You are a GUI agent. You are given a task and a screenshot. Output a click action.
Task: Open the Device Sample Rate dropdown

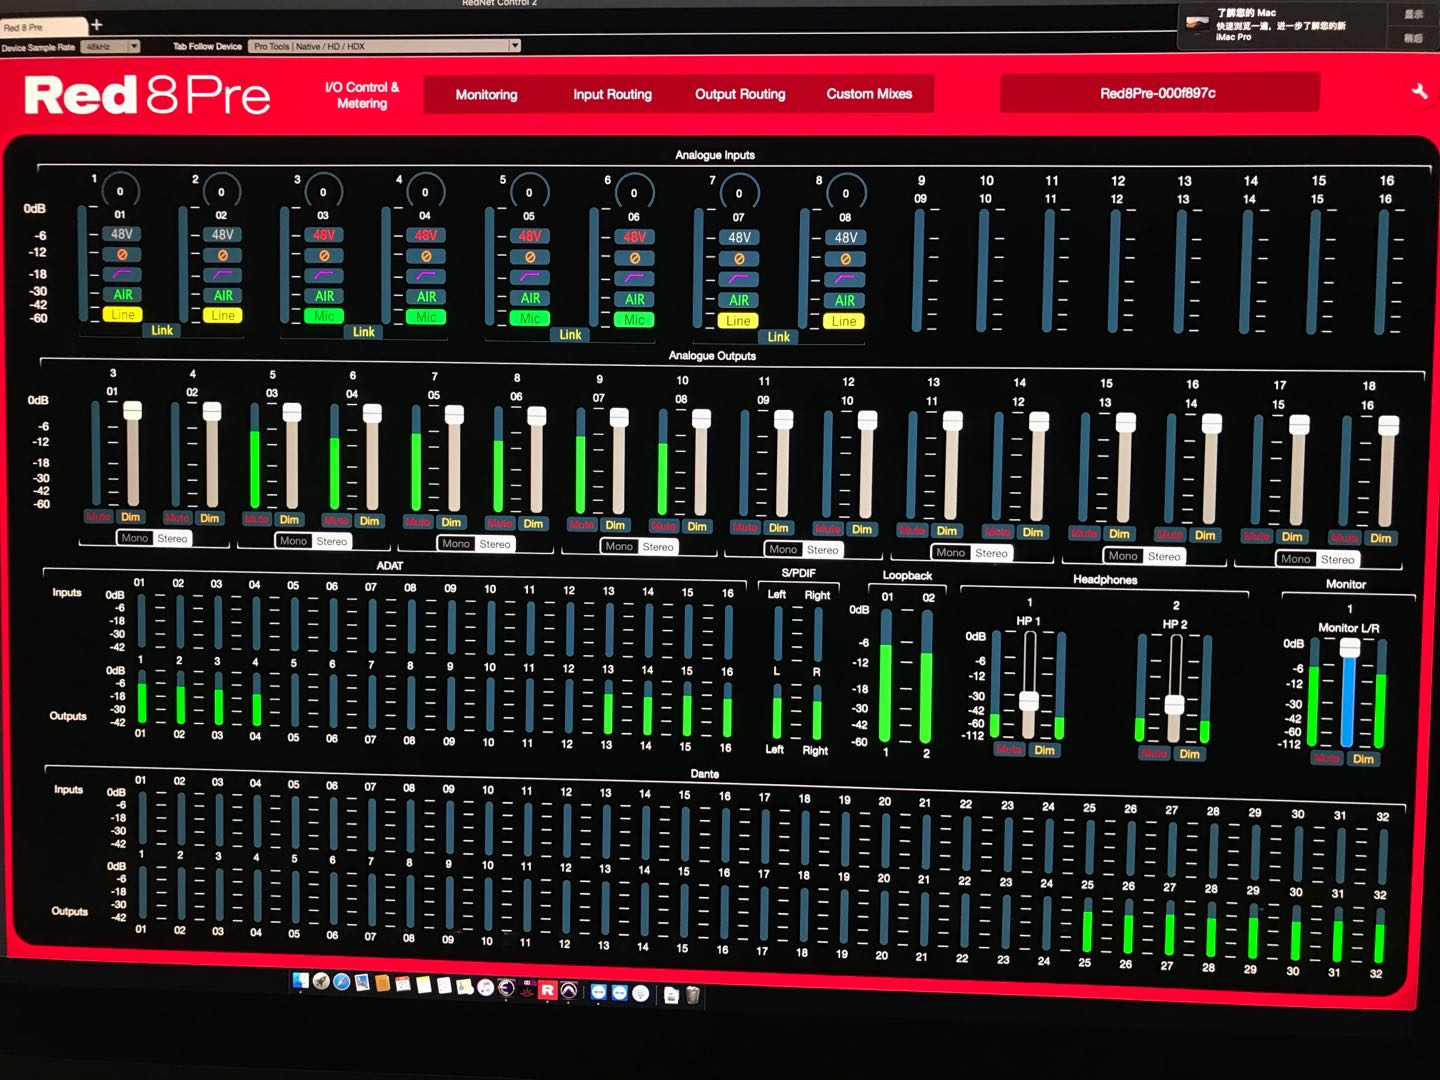point(111,47)
